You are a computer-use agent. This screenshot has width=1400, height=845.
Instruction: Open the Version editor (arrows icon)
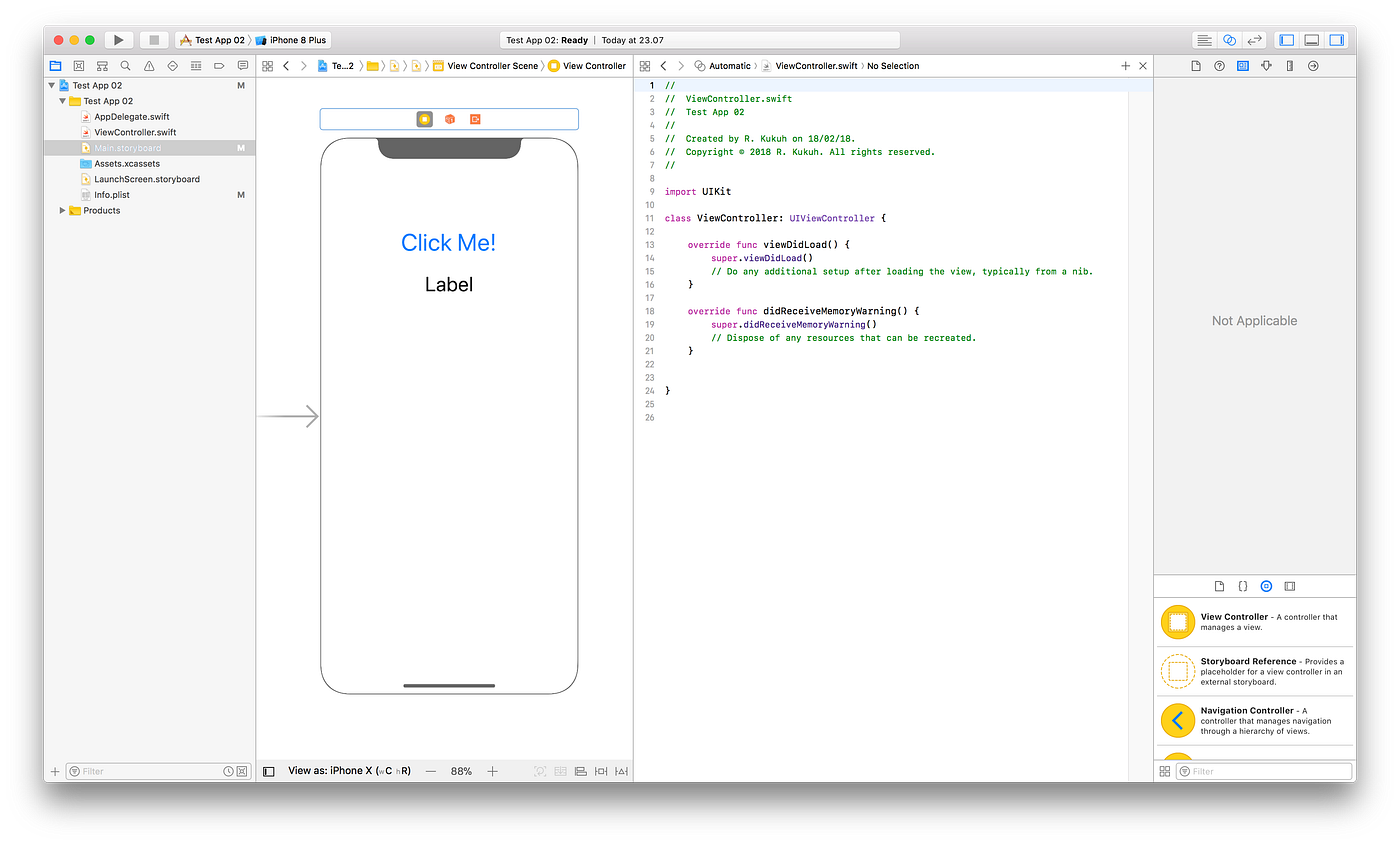click(1254, 39)
